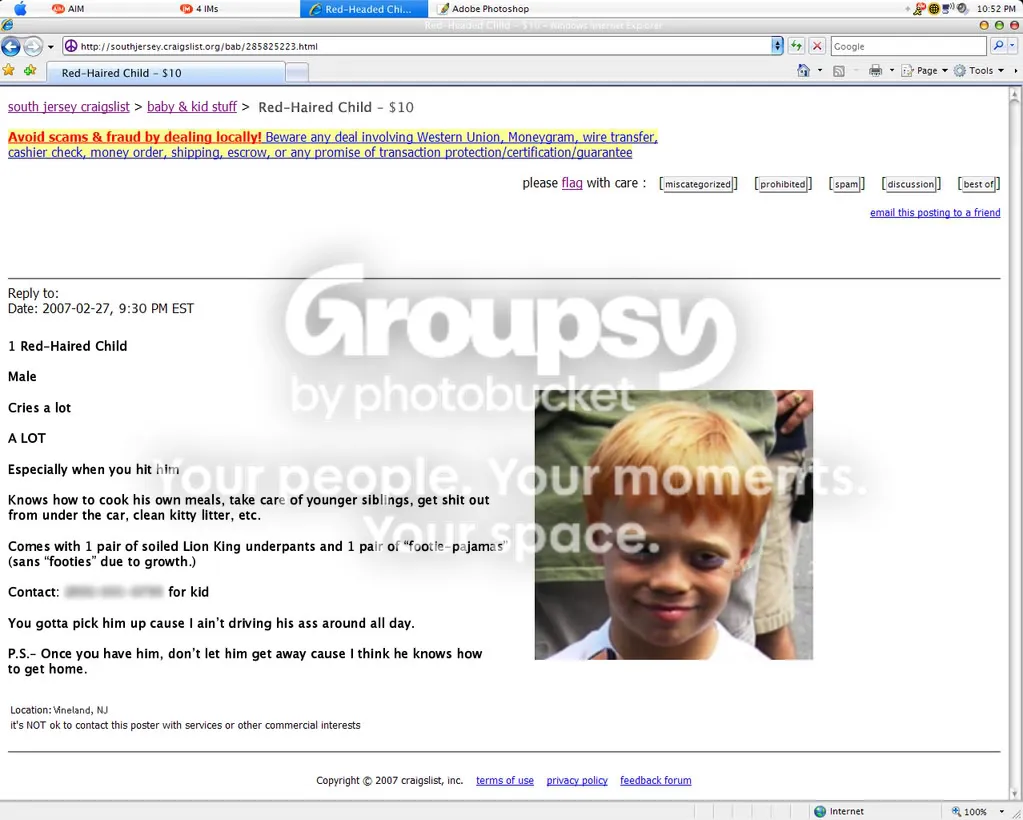This screenshot has width=1023, height=820.
Task: Click the system tray volume speaker icon
Action: (962, 8)
